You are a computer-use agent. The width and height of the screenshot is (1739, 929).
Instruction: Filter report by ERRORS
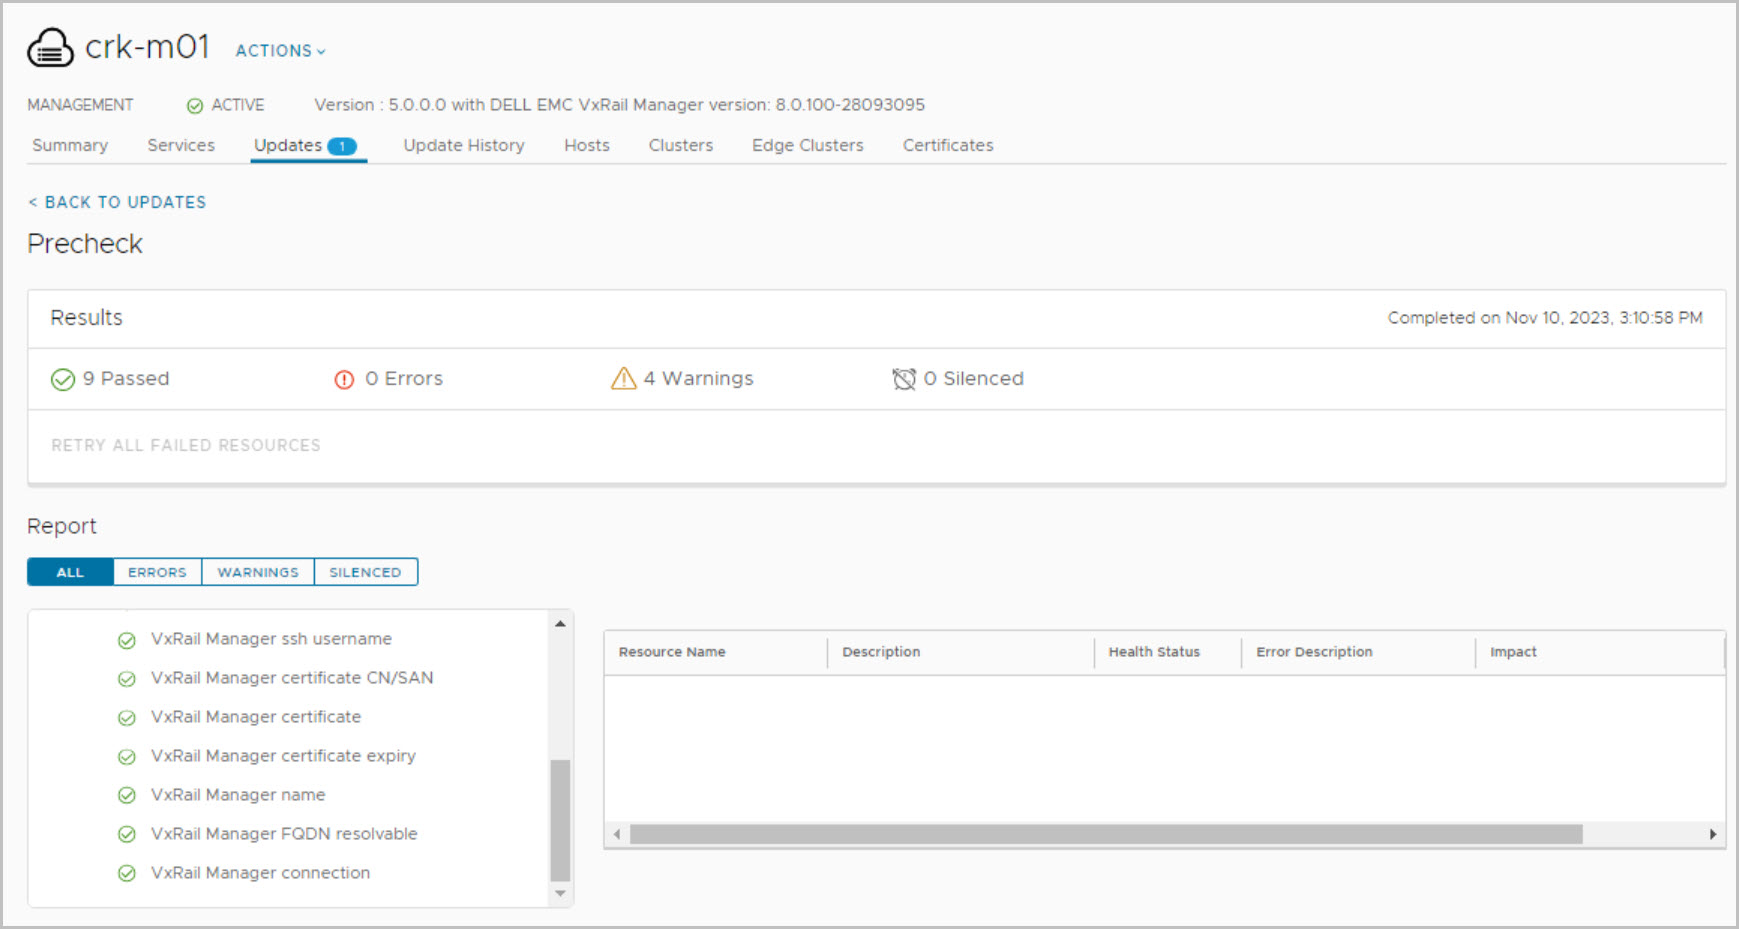(157, 572)
